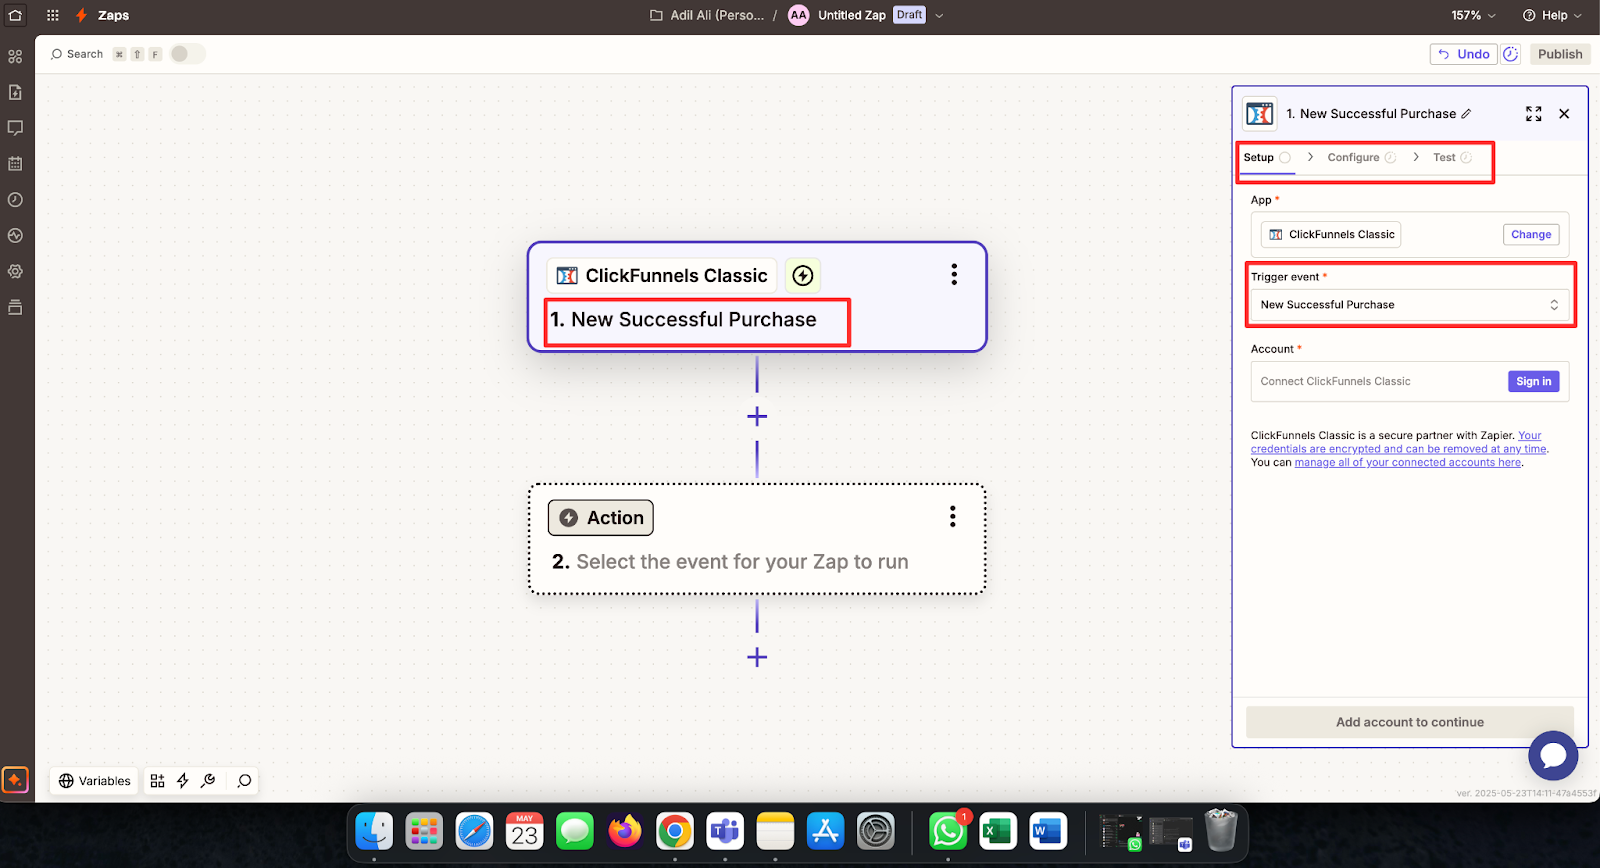This screenshot has width=1600, height=868.
Task: Open the Trigger event dropdown
Action: [1410, 305]
